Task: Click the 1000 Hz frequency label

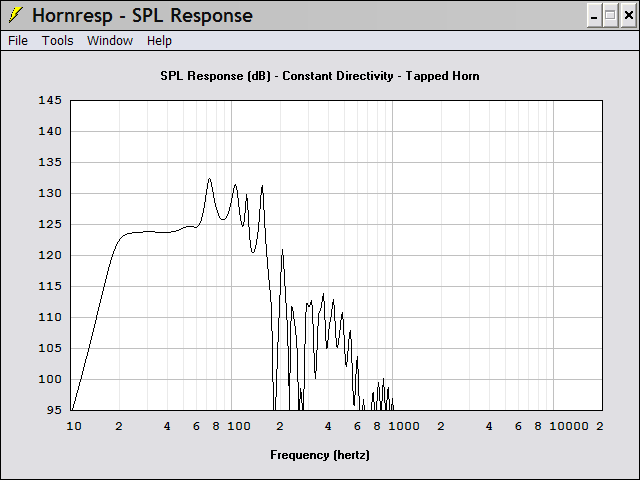Action: (x=404, y=427)
